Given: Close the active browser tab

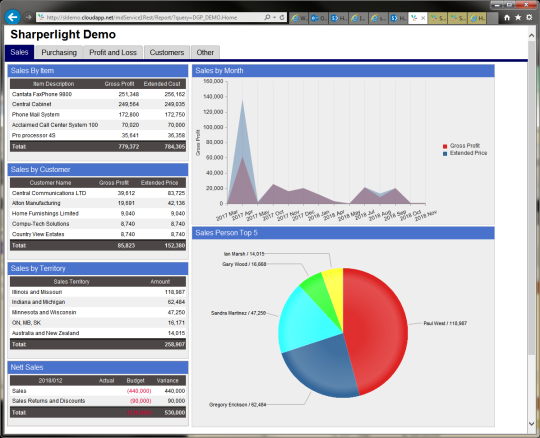Looking at the screenshot, I should click(x=423, y=18).
